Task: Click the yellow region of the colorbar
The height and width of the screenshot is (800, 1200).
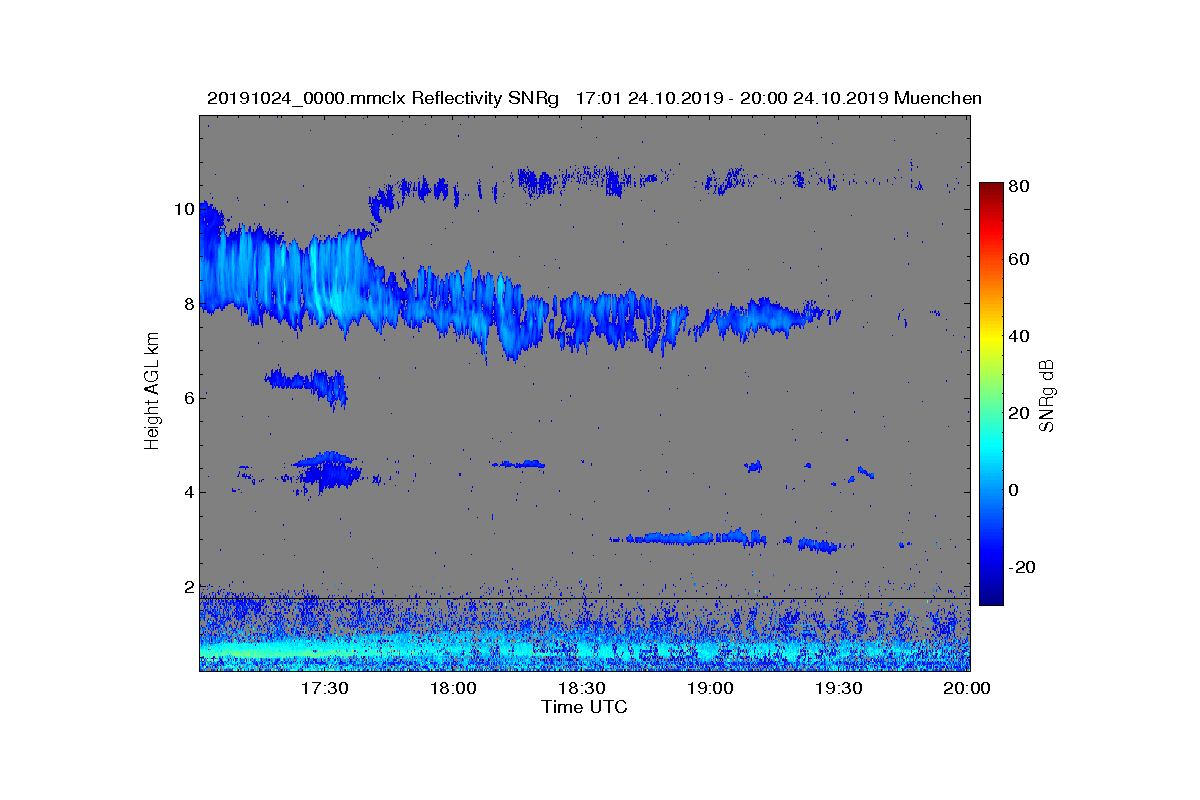Action: [x=991, y=340]
